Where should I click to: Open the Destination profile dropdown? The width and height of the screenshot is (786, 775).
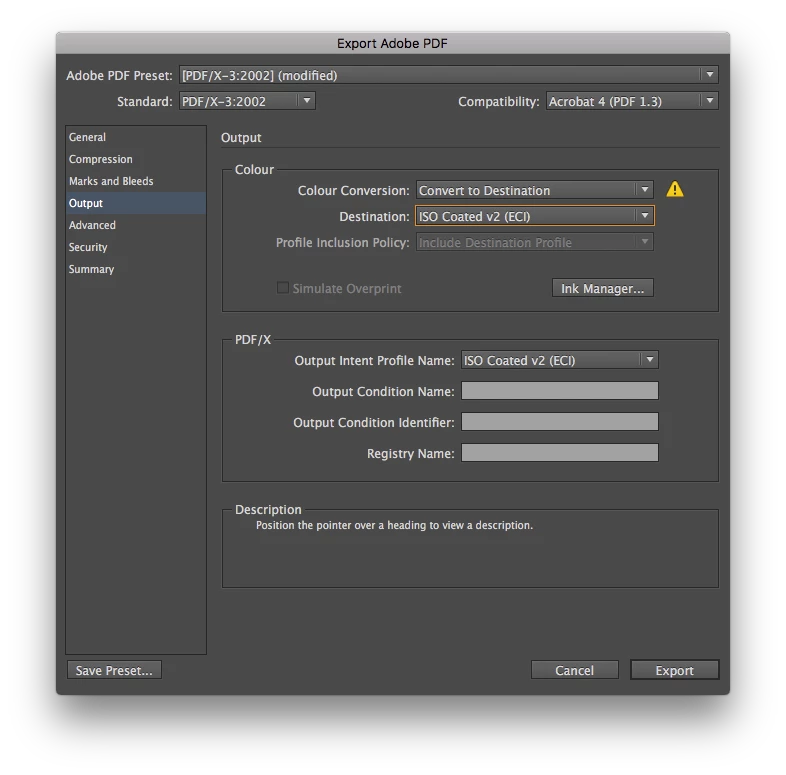pyautogui.click(x=534, y=217)
